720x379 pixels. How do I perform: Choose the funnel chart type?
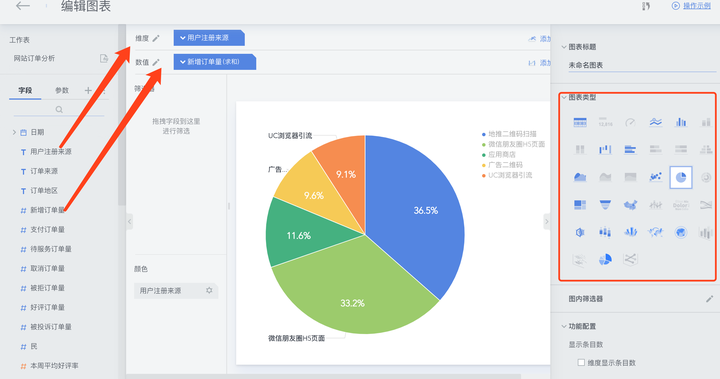tap(605, 205)
